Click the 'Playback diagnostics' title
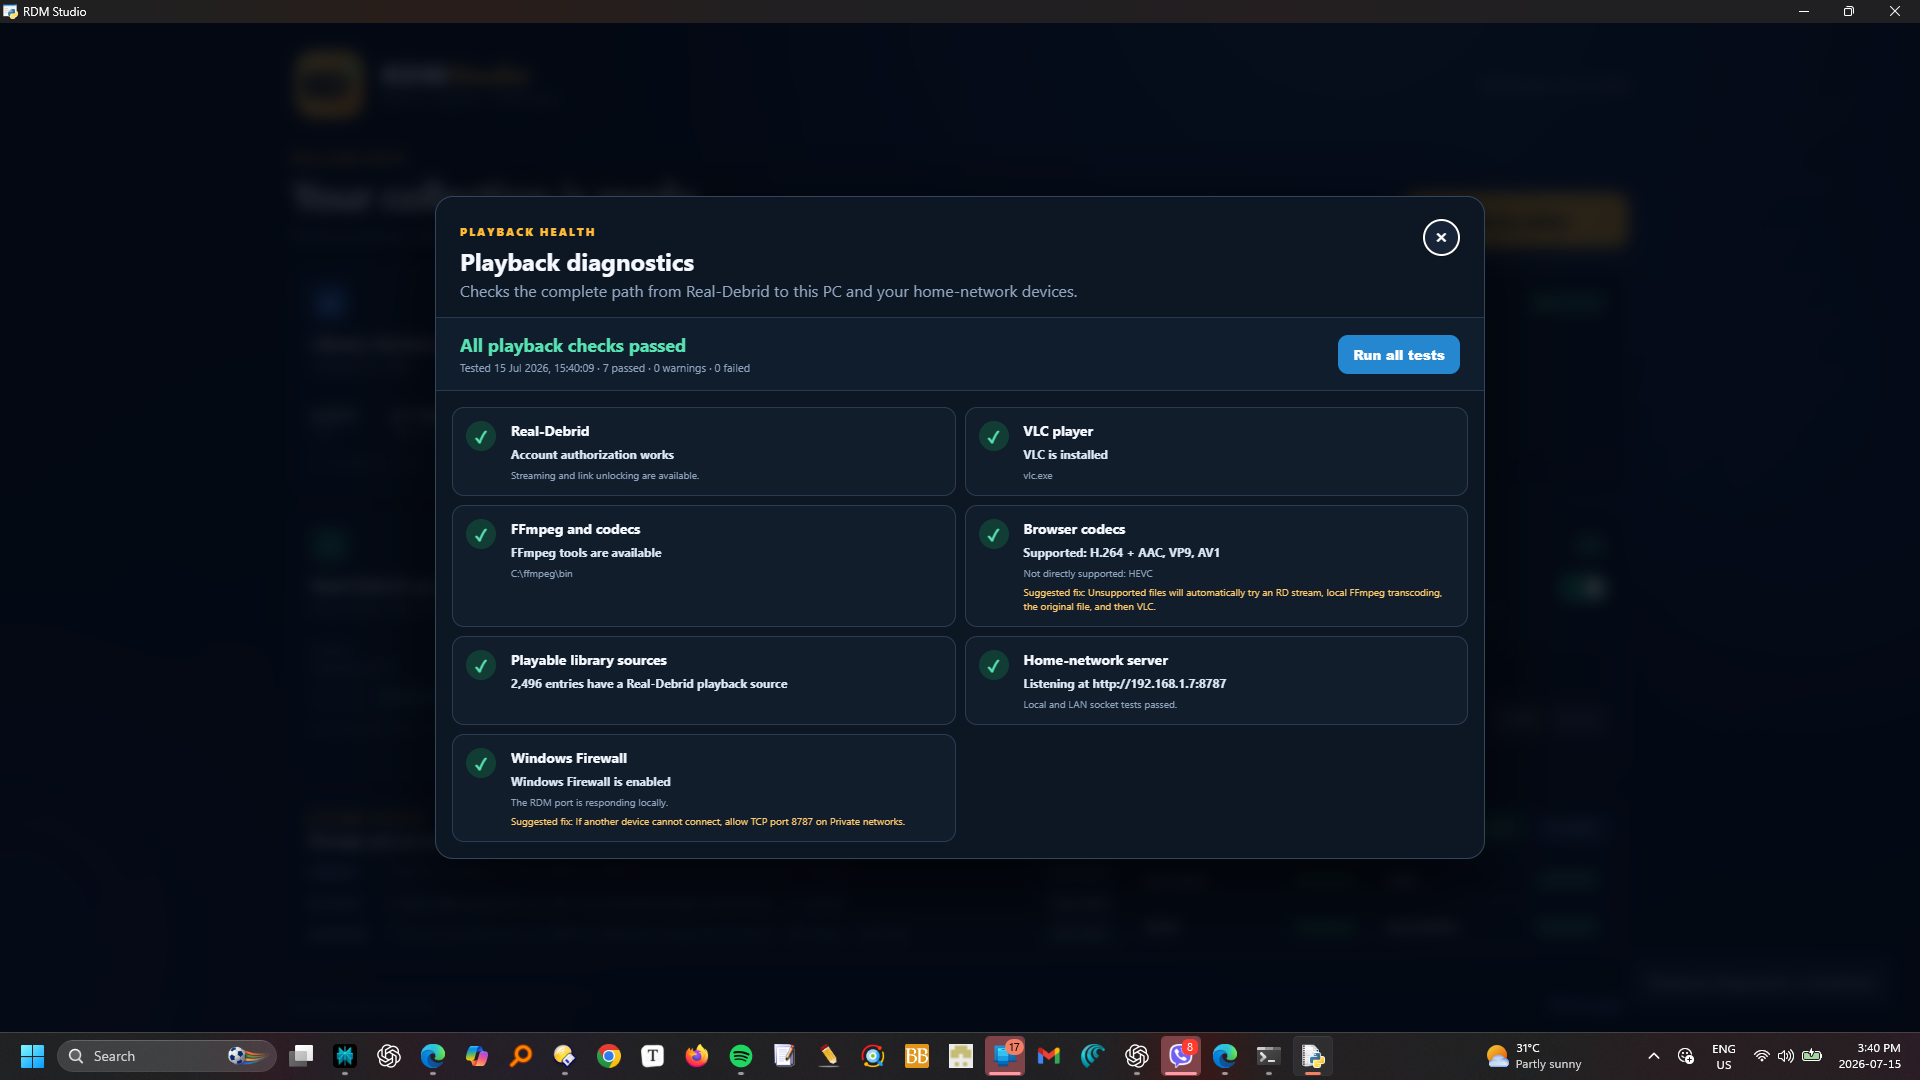Screen dimensions: 1920x1080 (x=577, y=263)
